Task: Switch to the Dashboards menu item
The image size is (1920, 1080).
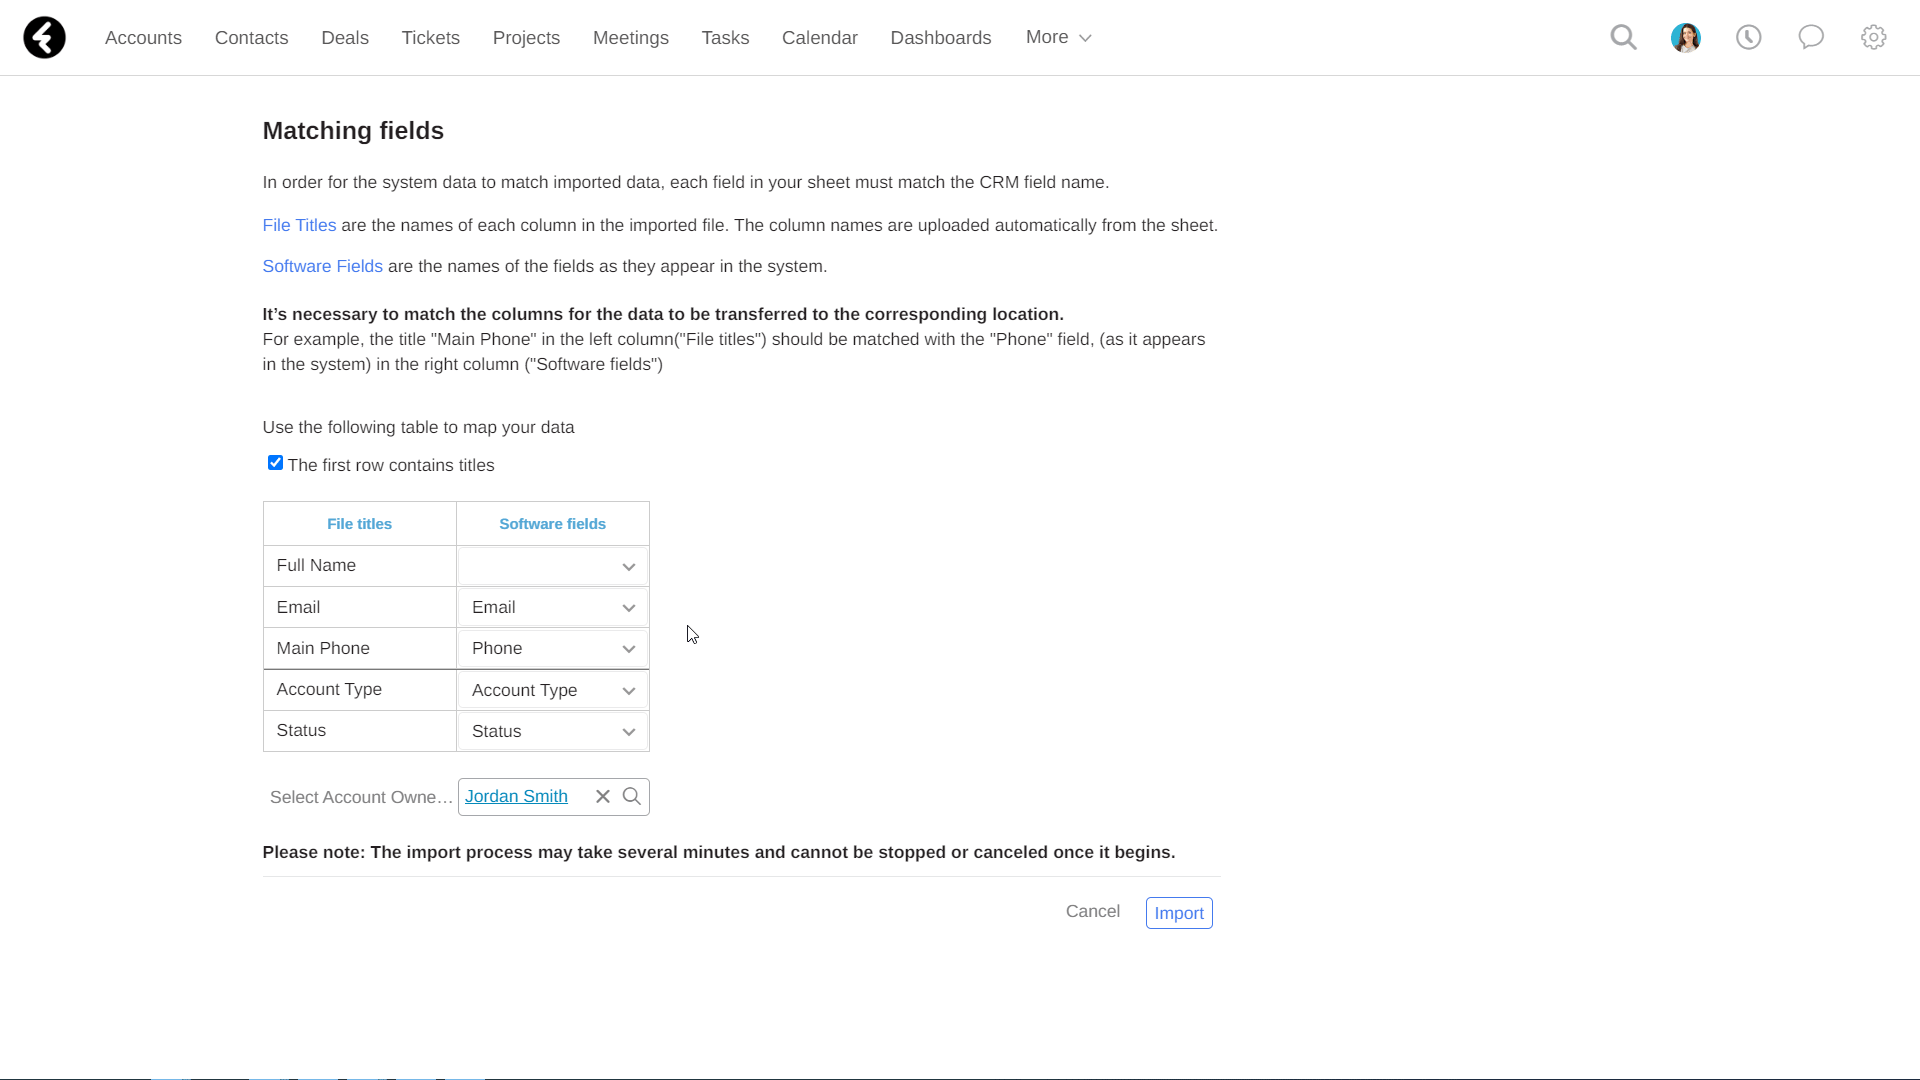Action: click(x=941, y=38)
